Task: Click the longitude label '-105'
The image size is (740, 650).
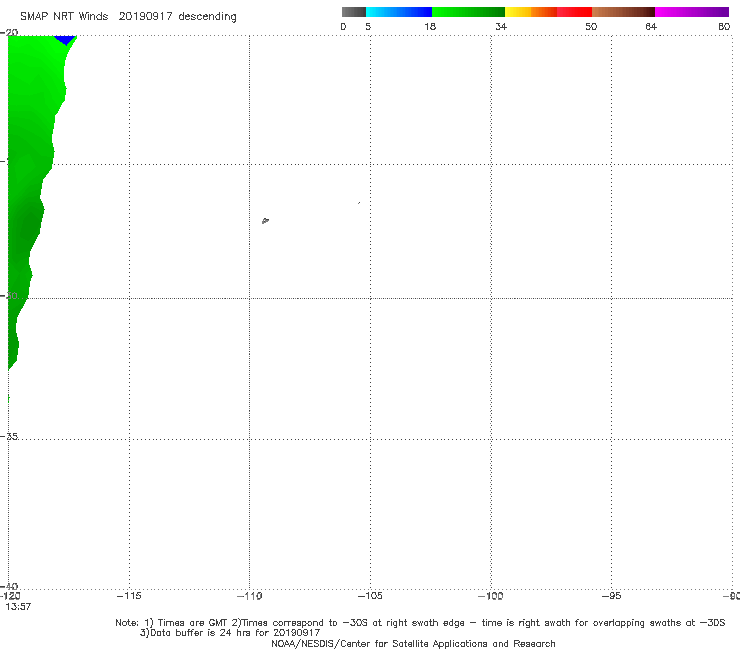Action: (370, 596)
